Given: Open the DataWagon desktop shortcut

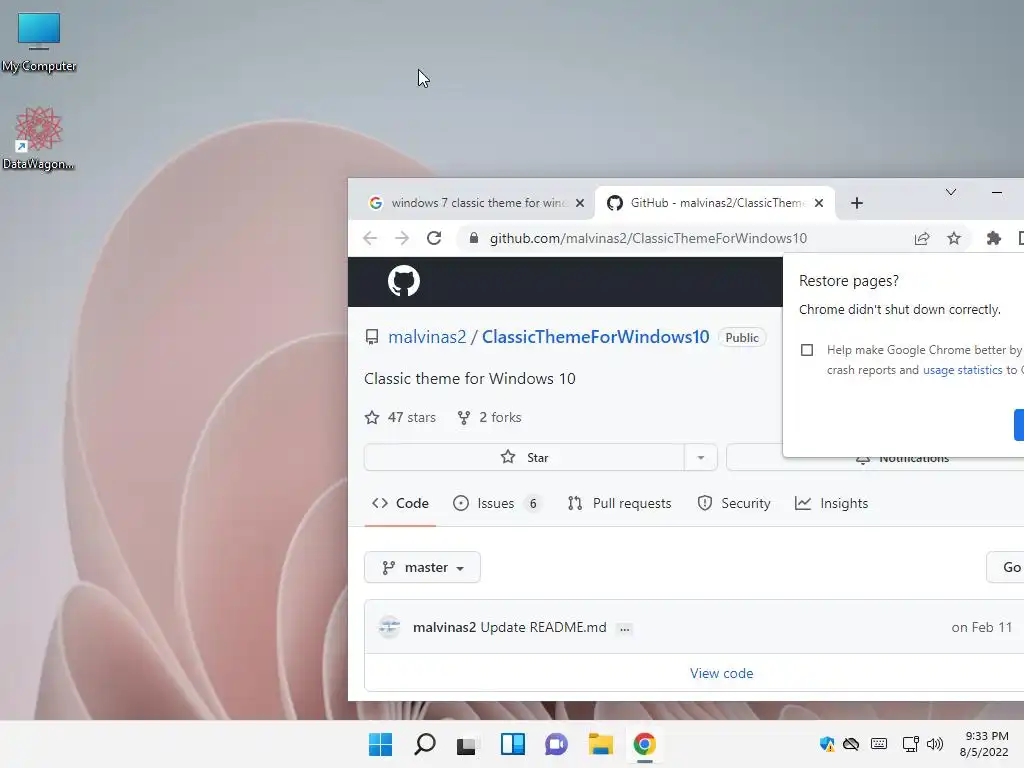Looking at the screenshot, I should point(39,139).
